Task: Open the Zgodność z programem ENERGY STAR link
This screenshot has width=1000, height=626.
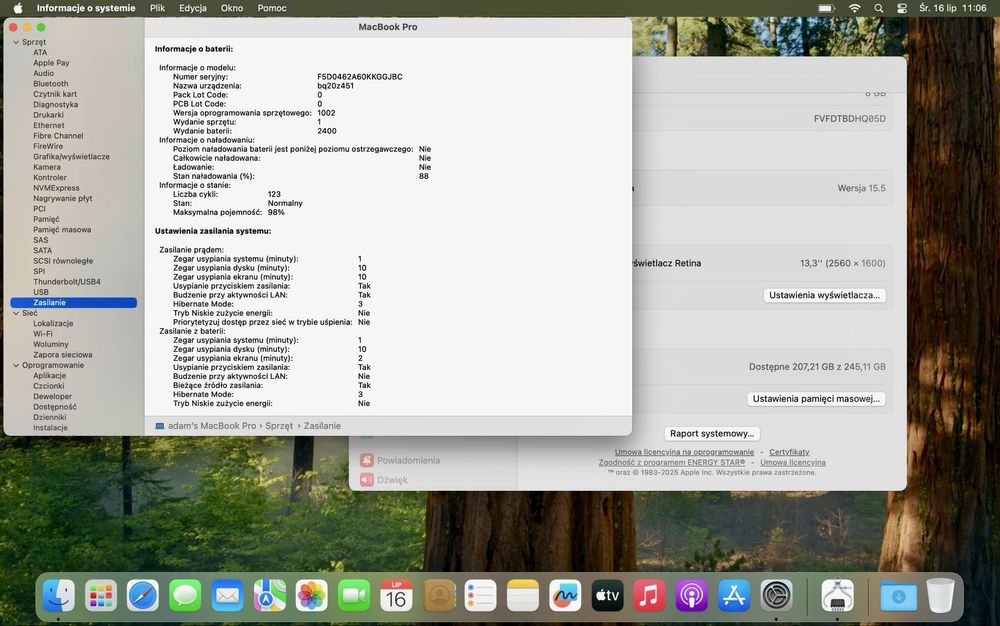Action: click(672, 462)
